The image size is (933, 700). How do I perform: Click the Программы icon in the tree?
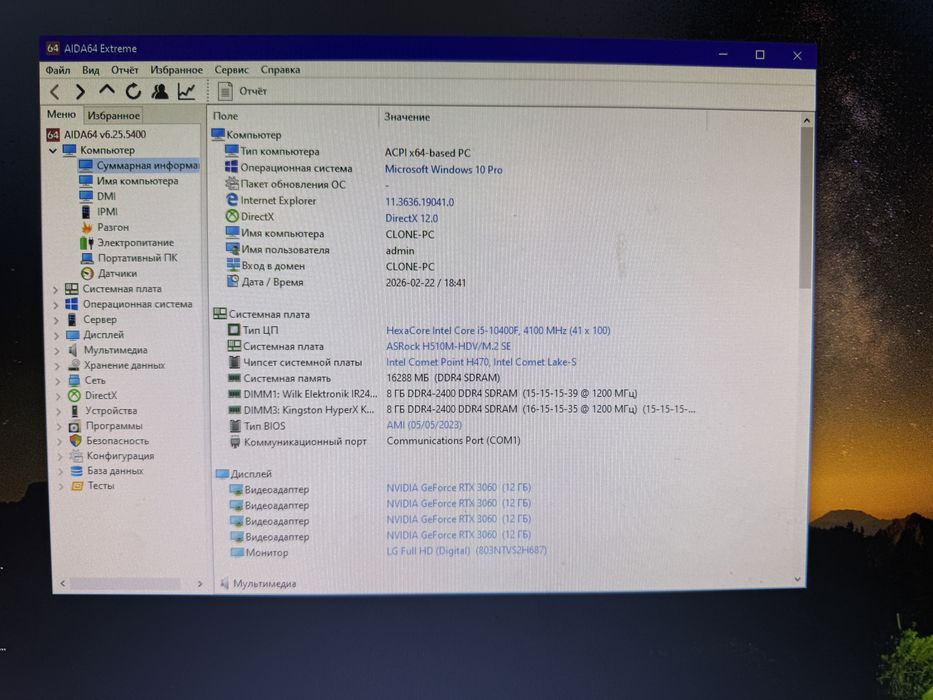point(74,426)
